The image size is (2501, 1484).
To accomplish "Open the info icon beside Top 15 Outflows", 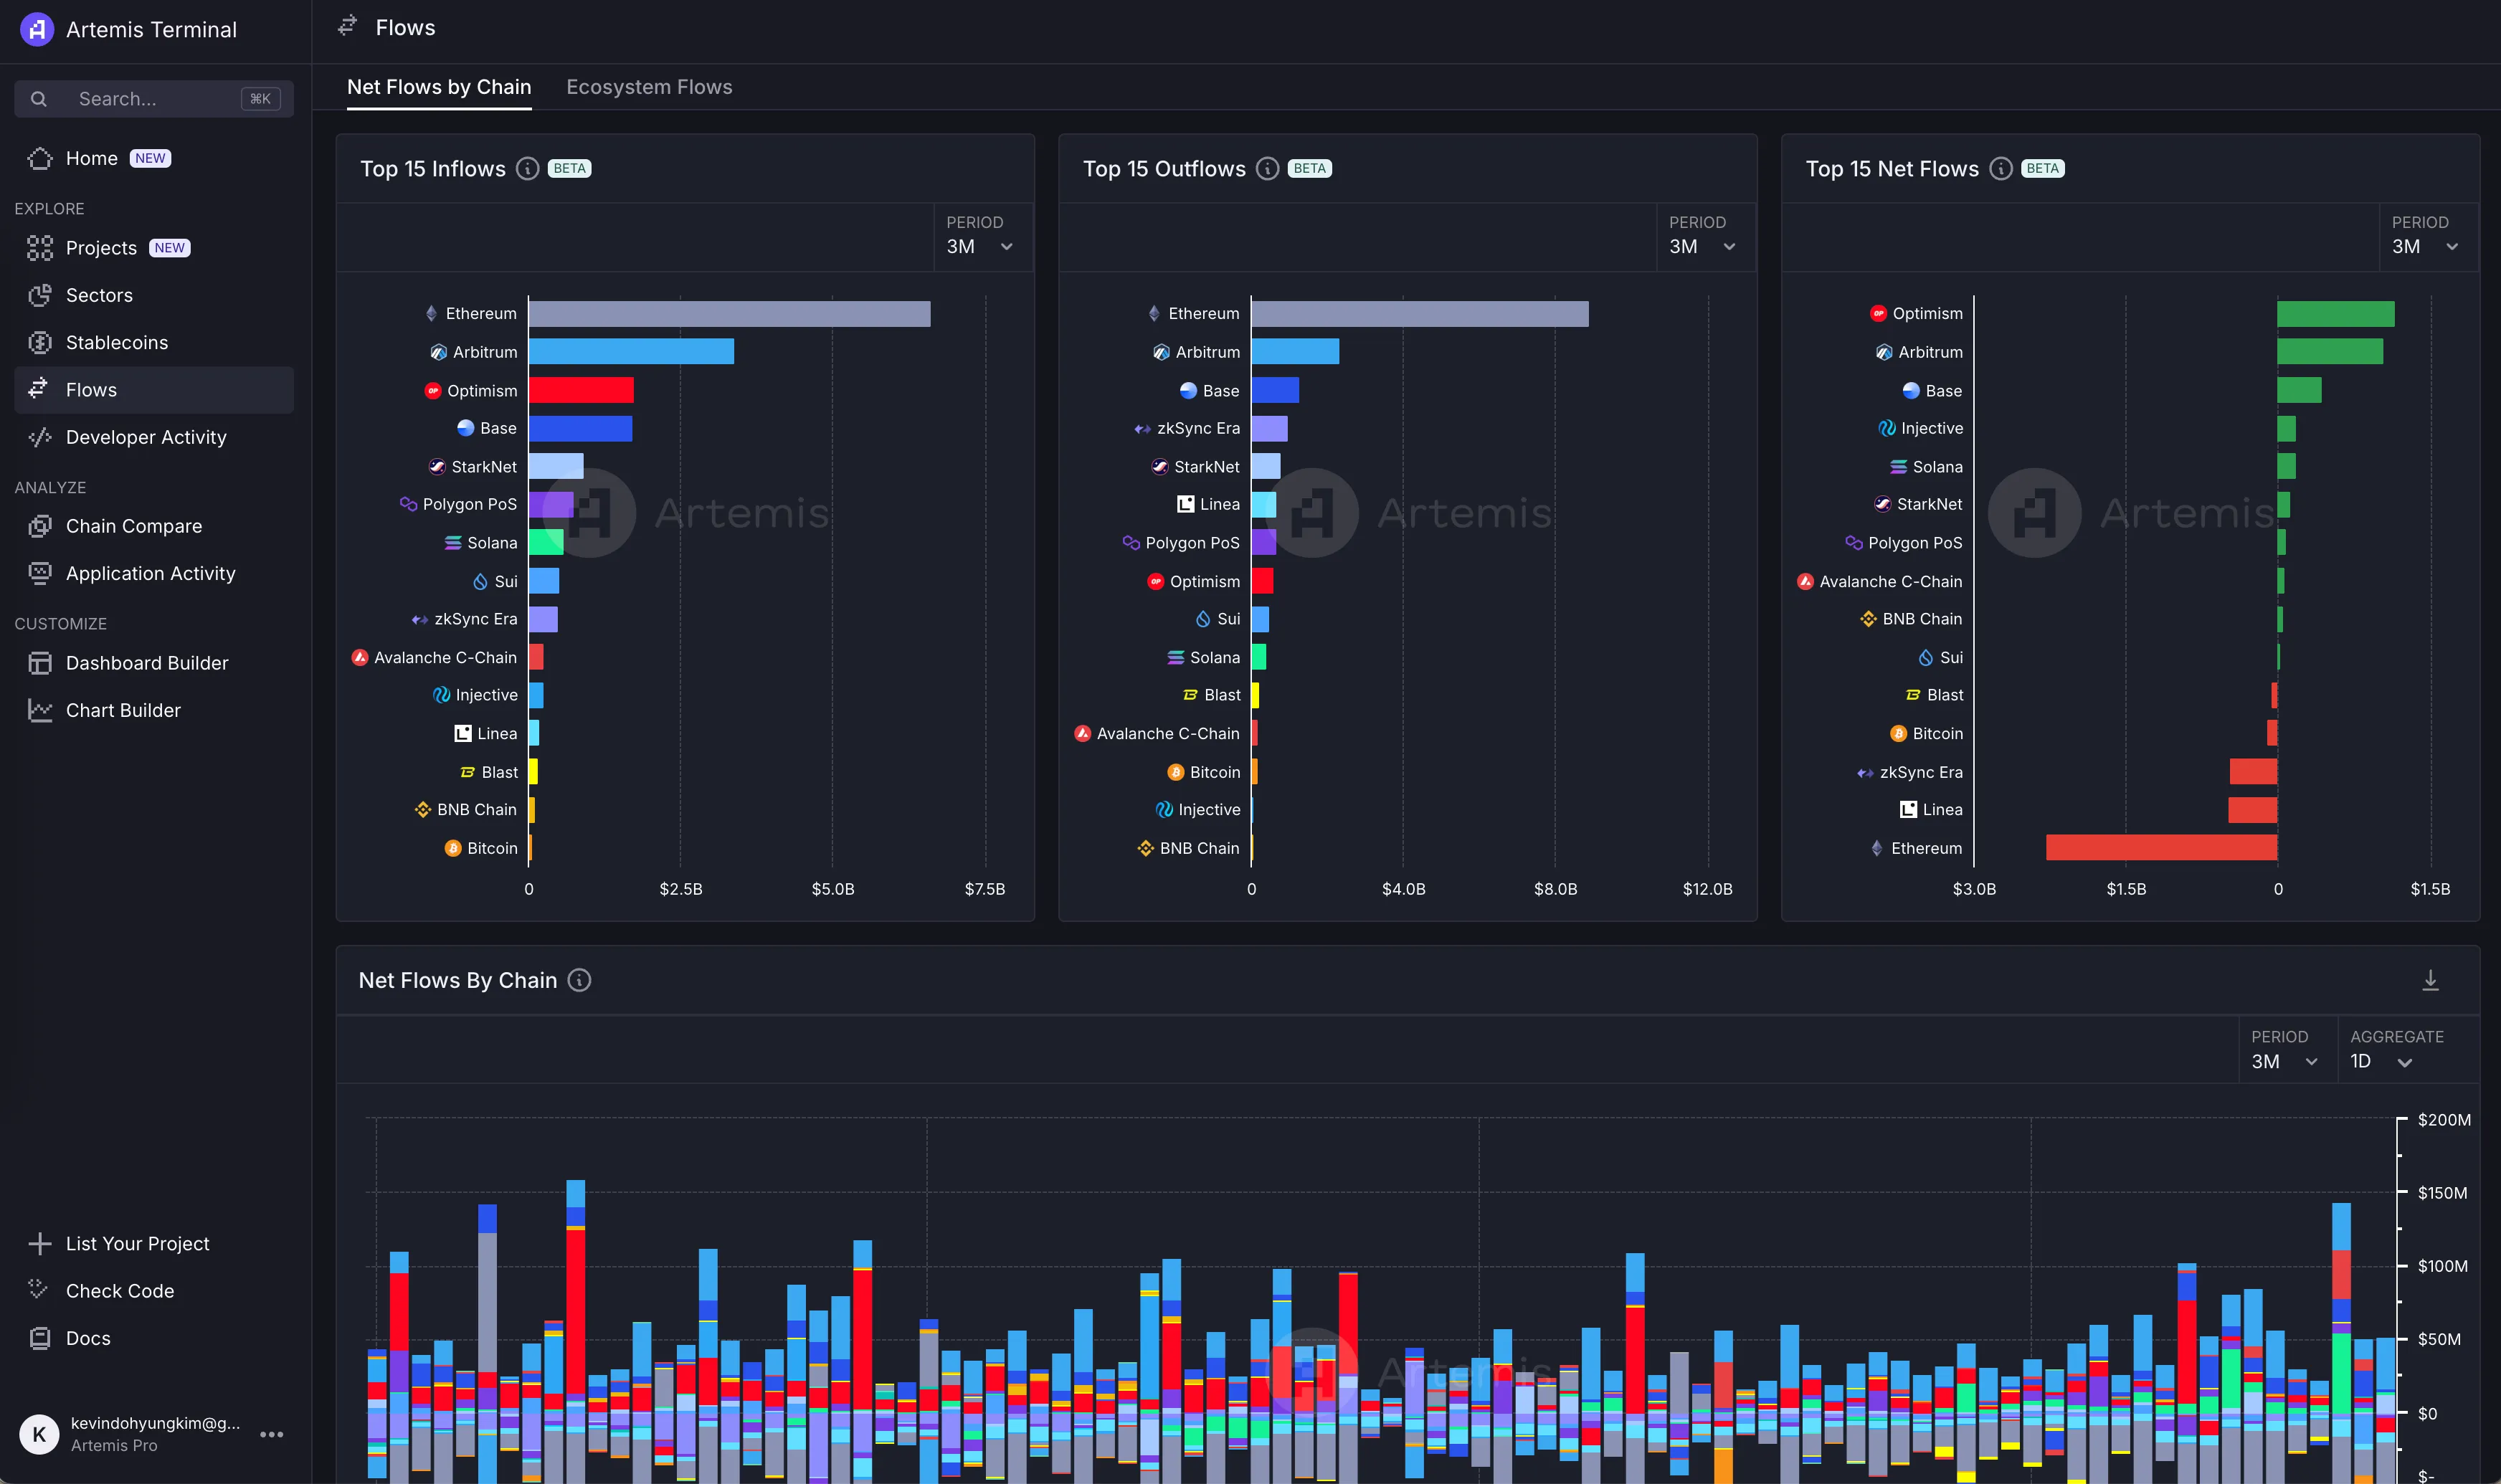I will (x=1267, y=169).
